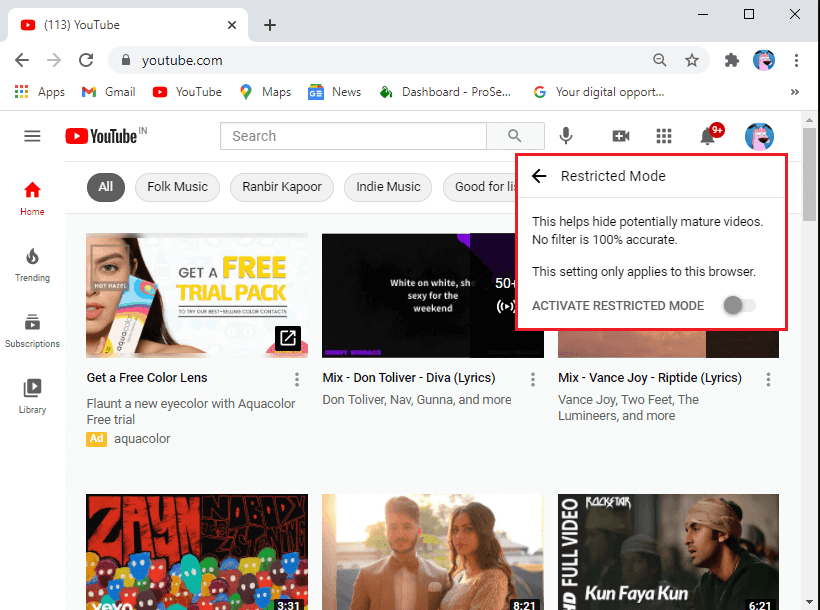Open the Get a Free Color Lens ad thumbnail
Image resolution: width=820 pixels, height=610 pixels.
[x=197, y=296]
